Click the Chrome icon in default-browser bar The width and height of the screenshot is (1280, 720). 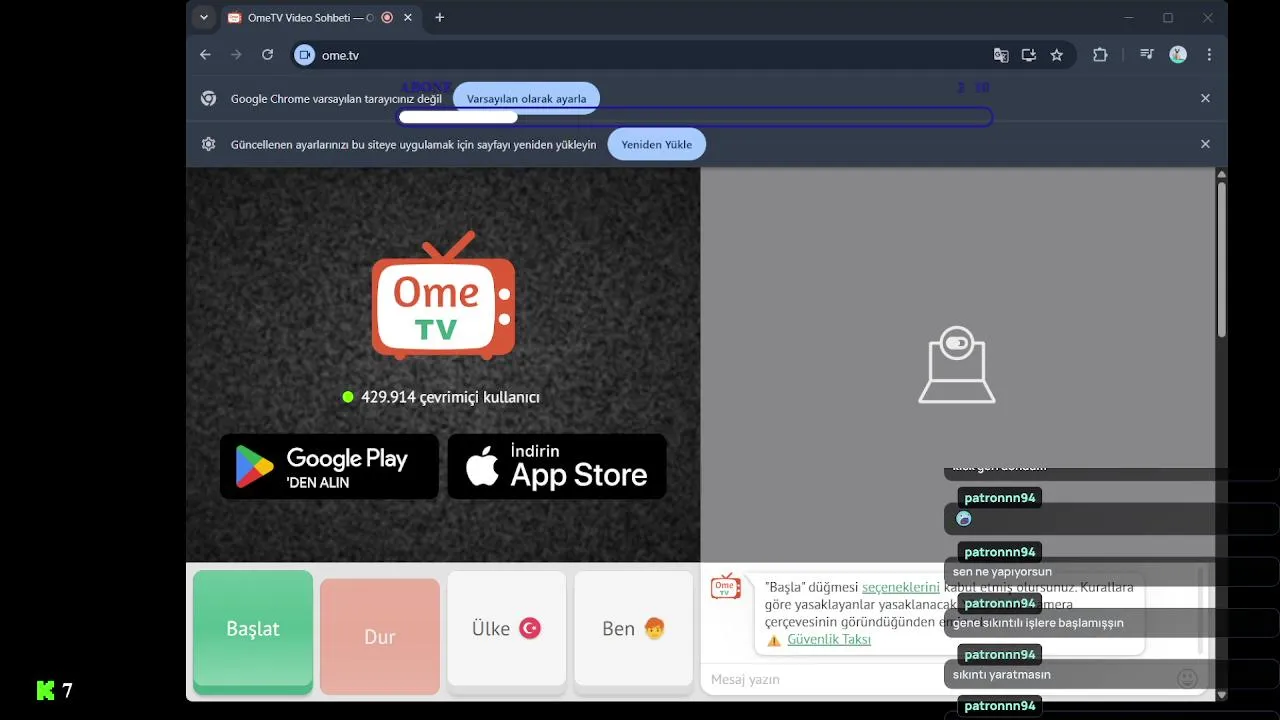coord(208,98)
